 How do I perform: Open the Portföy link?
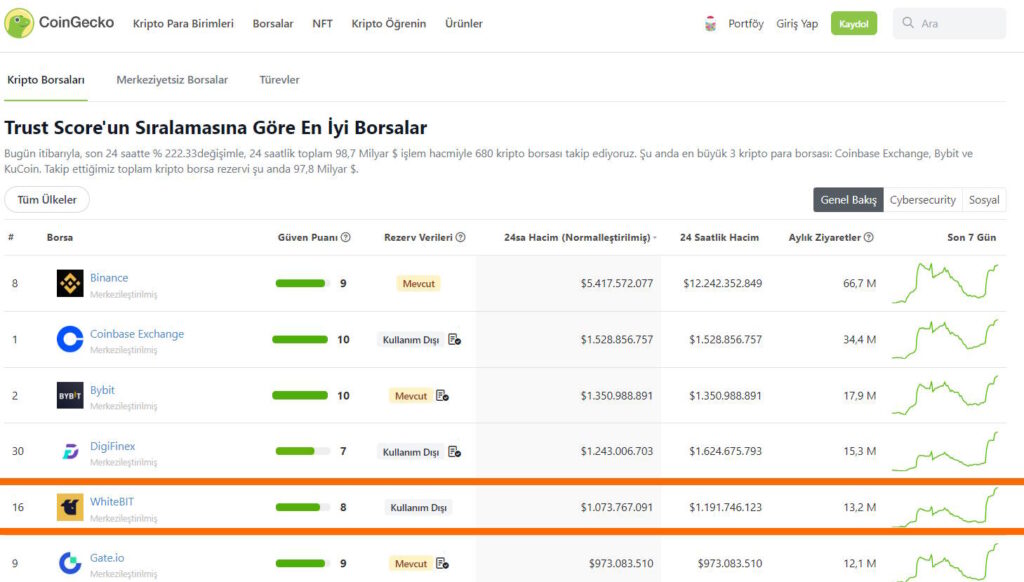coord(746,24)
